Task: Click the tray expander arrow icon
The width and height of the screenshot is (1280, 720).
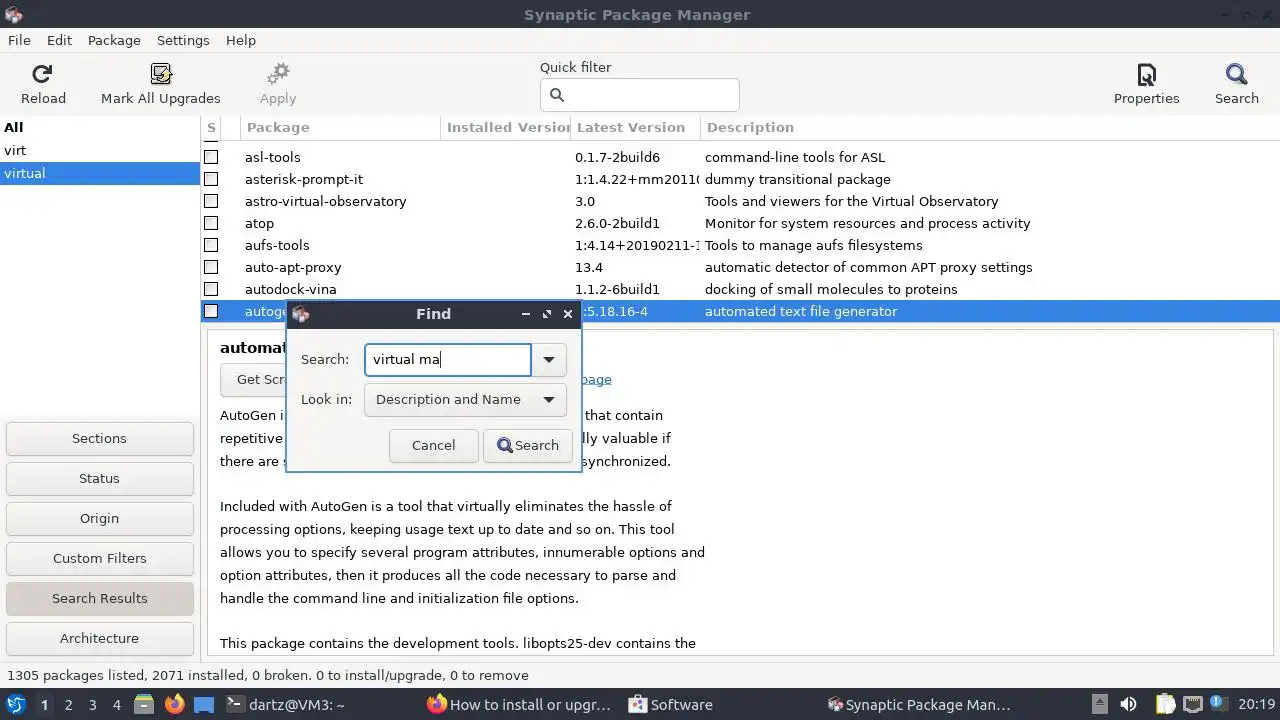Action: 1099,705
